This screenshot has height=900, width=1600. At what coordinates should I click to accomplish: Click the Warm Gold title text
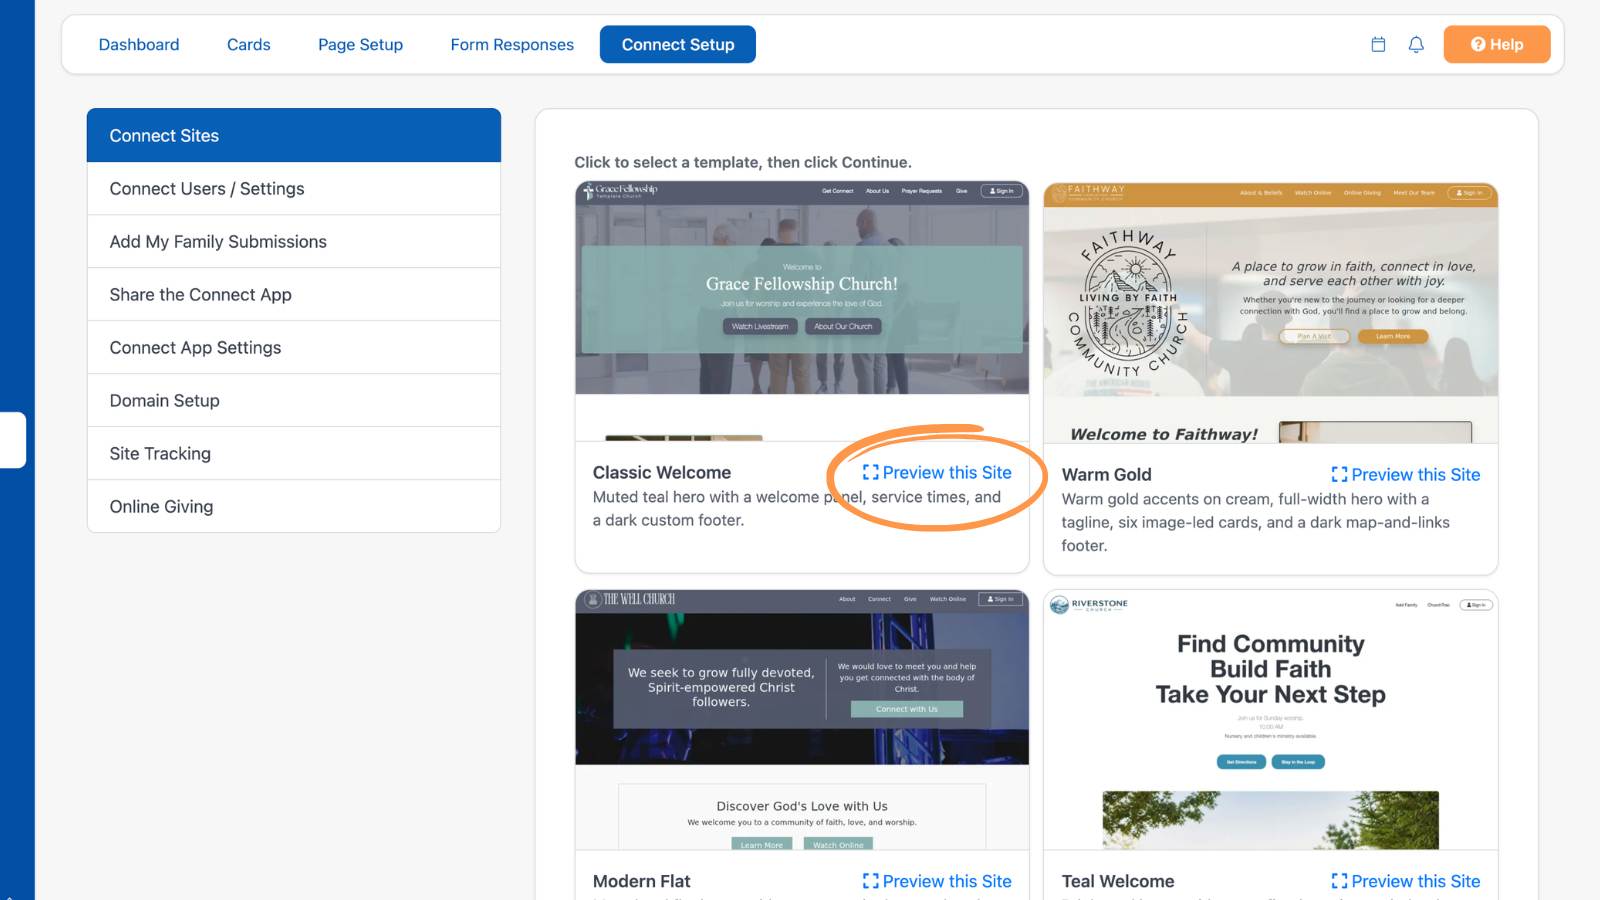pos(1106,474)
